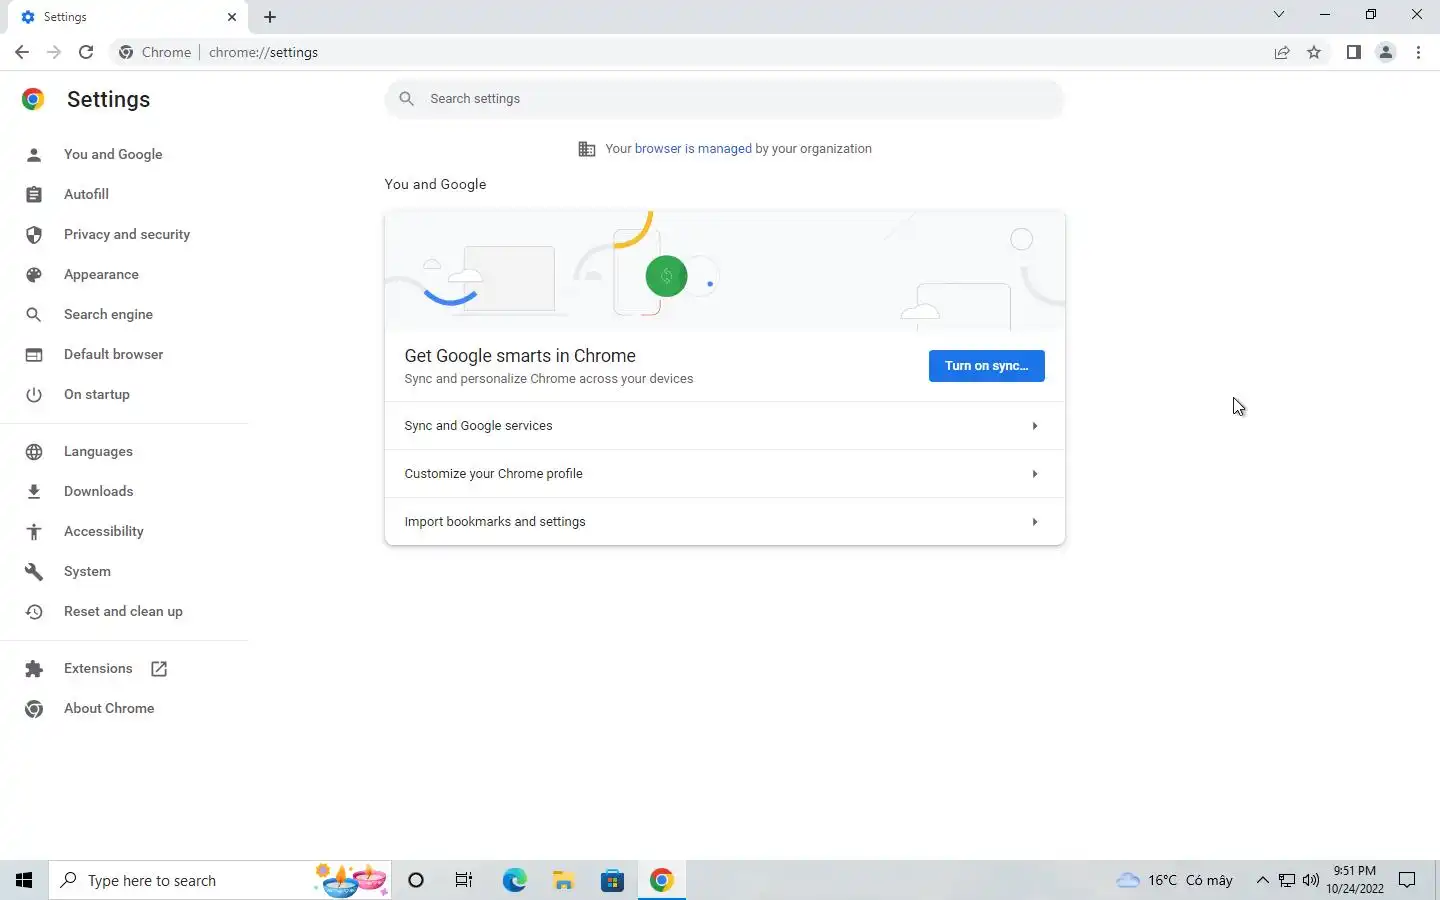Open On startup settings section
Viewport: 1440px width, 900px height.
(x=97, y=394)
